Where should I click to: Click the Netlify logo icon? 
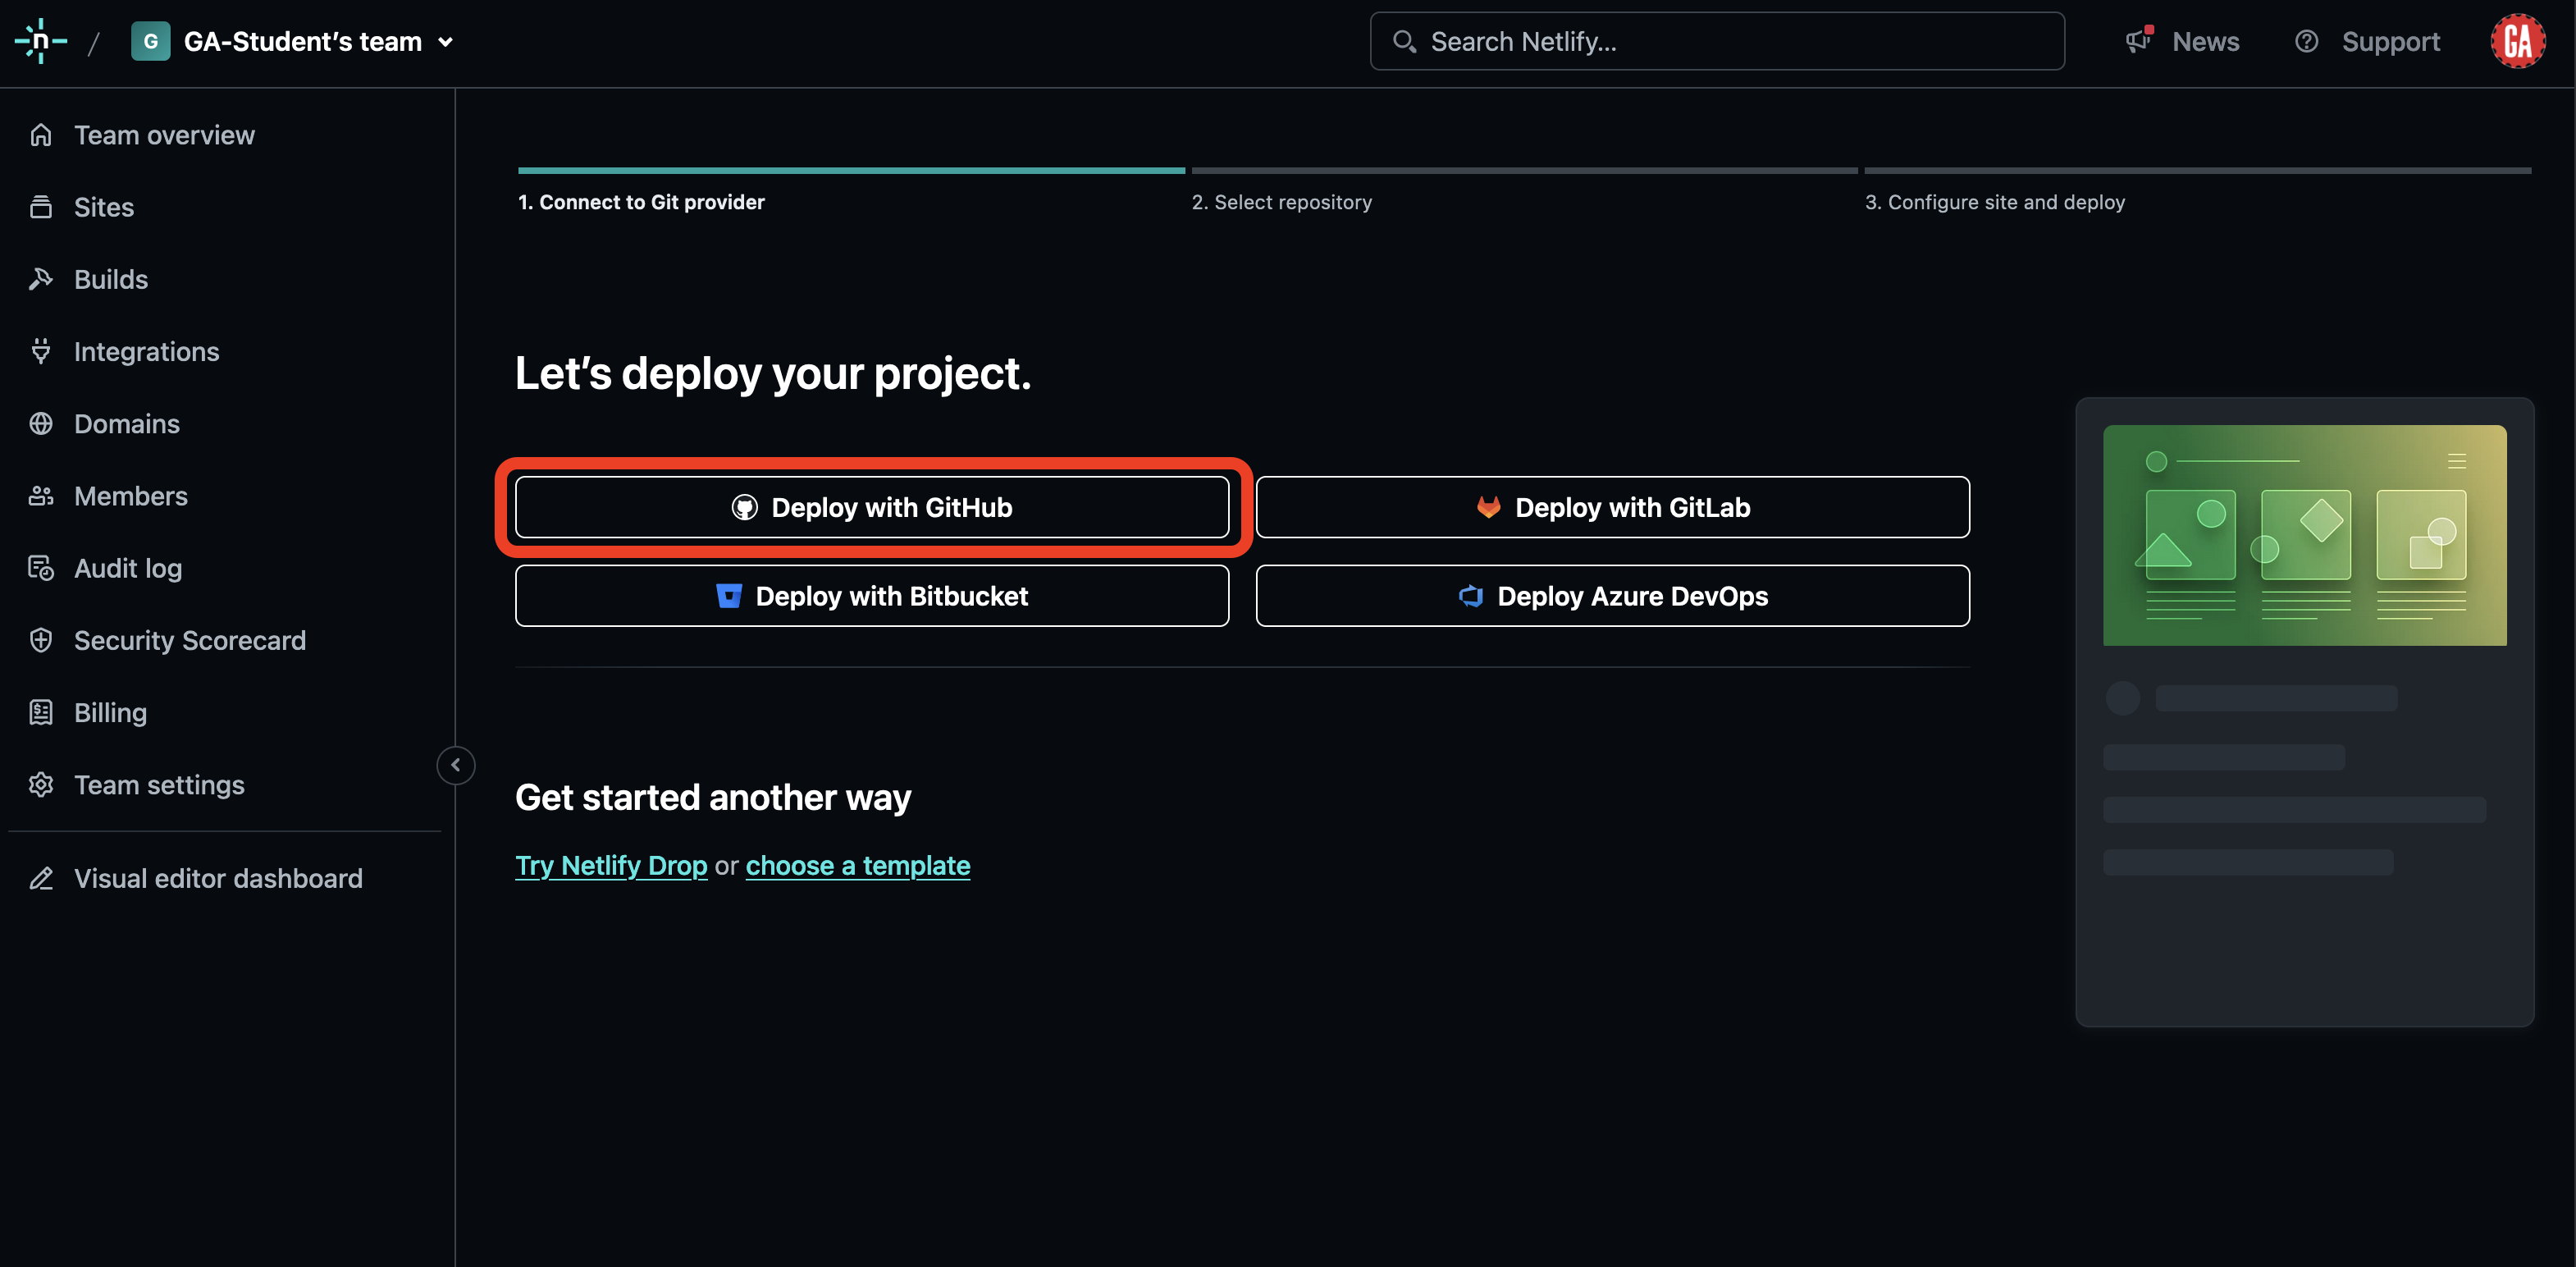tap(40, 41)
